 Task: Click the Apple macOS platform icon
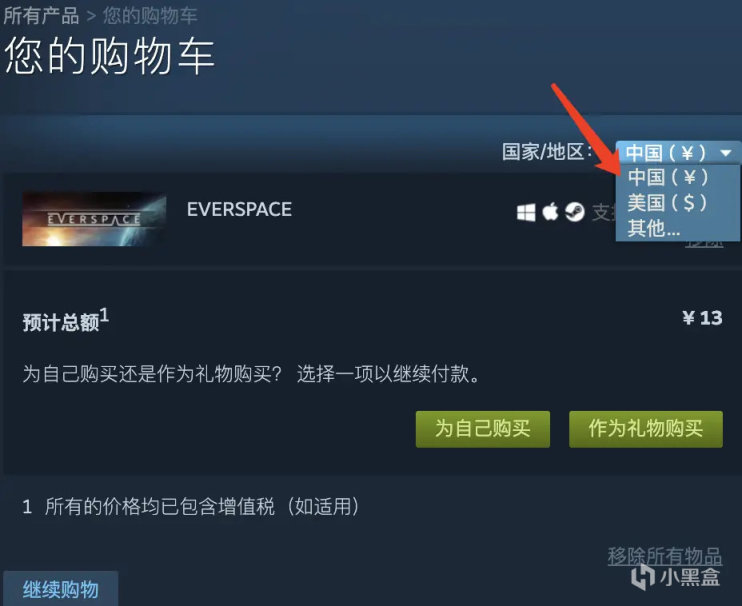550,212
